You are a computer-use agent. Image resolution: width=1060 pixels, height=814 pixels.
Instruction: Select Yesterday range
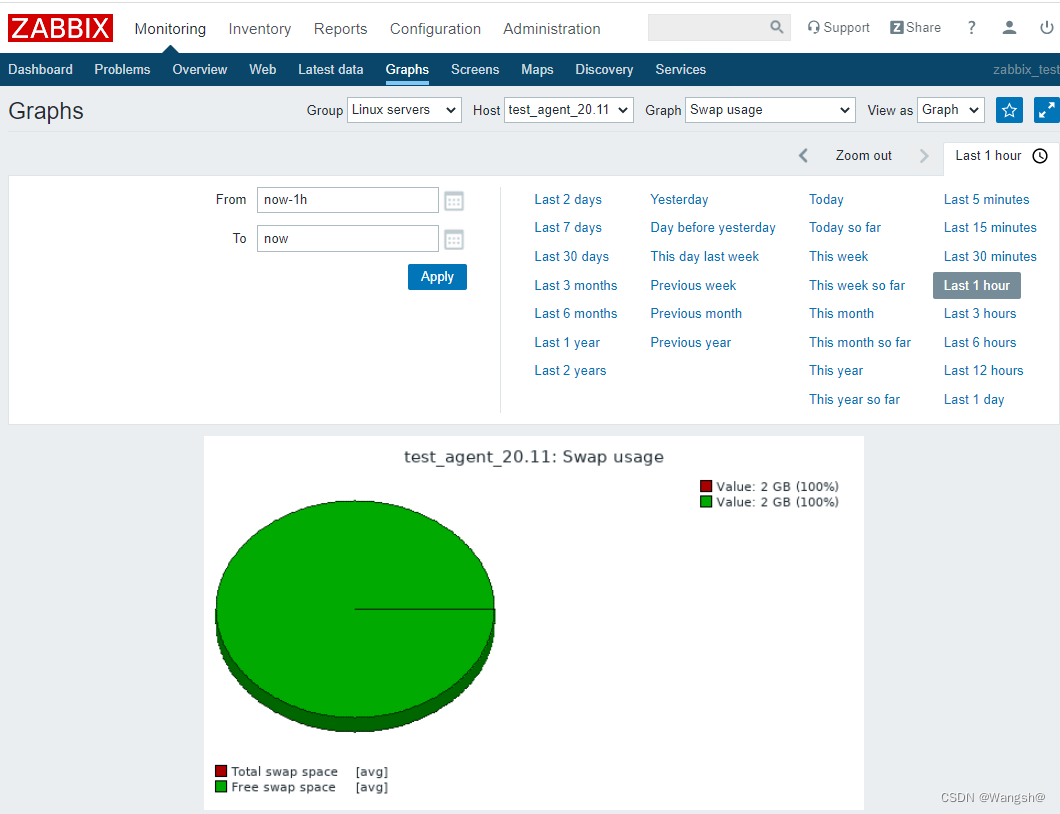[679, 199]
